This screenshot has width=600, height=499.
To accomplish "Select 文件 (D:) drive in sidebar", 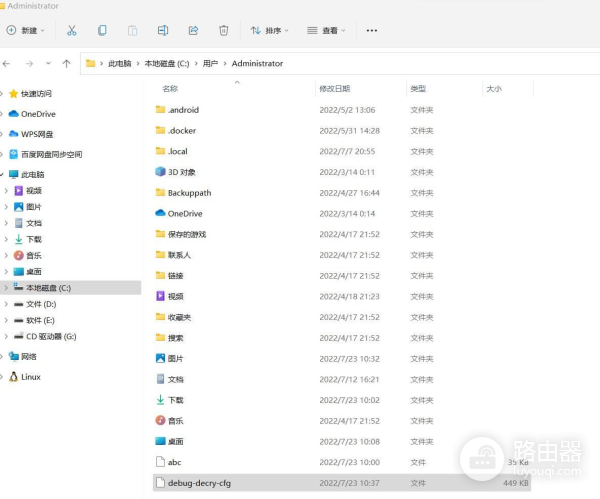I will coord(41,304).
